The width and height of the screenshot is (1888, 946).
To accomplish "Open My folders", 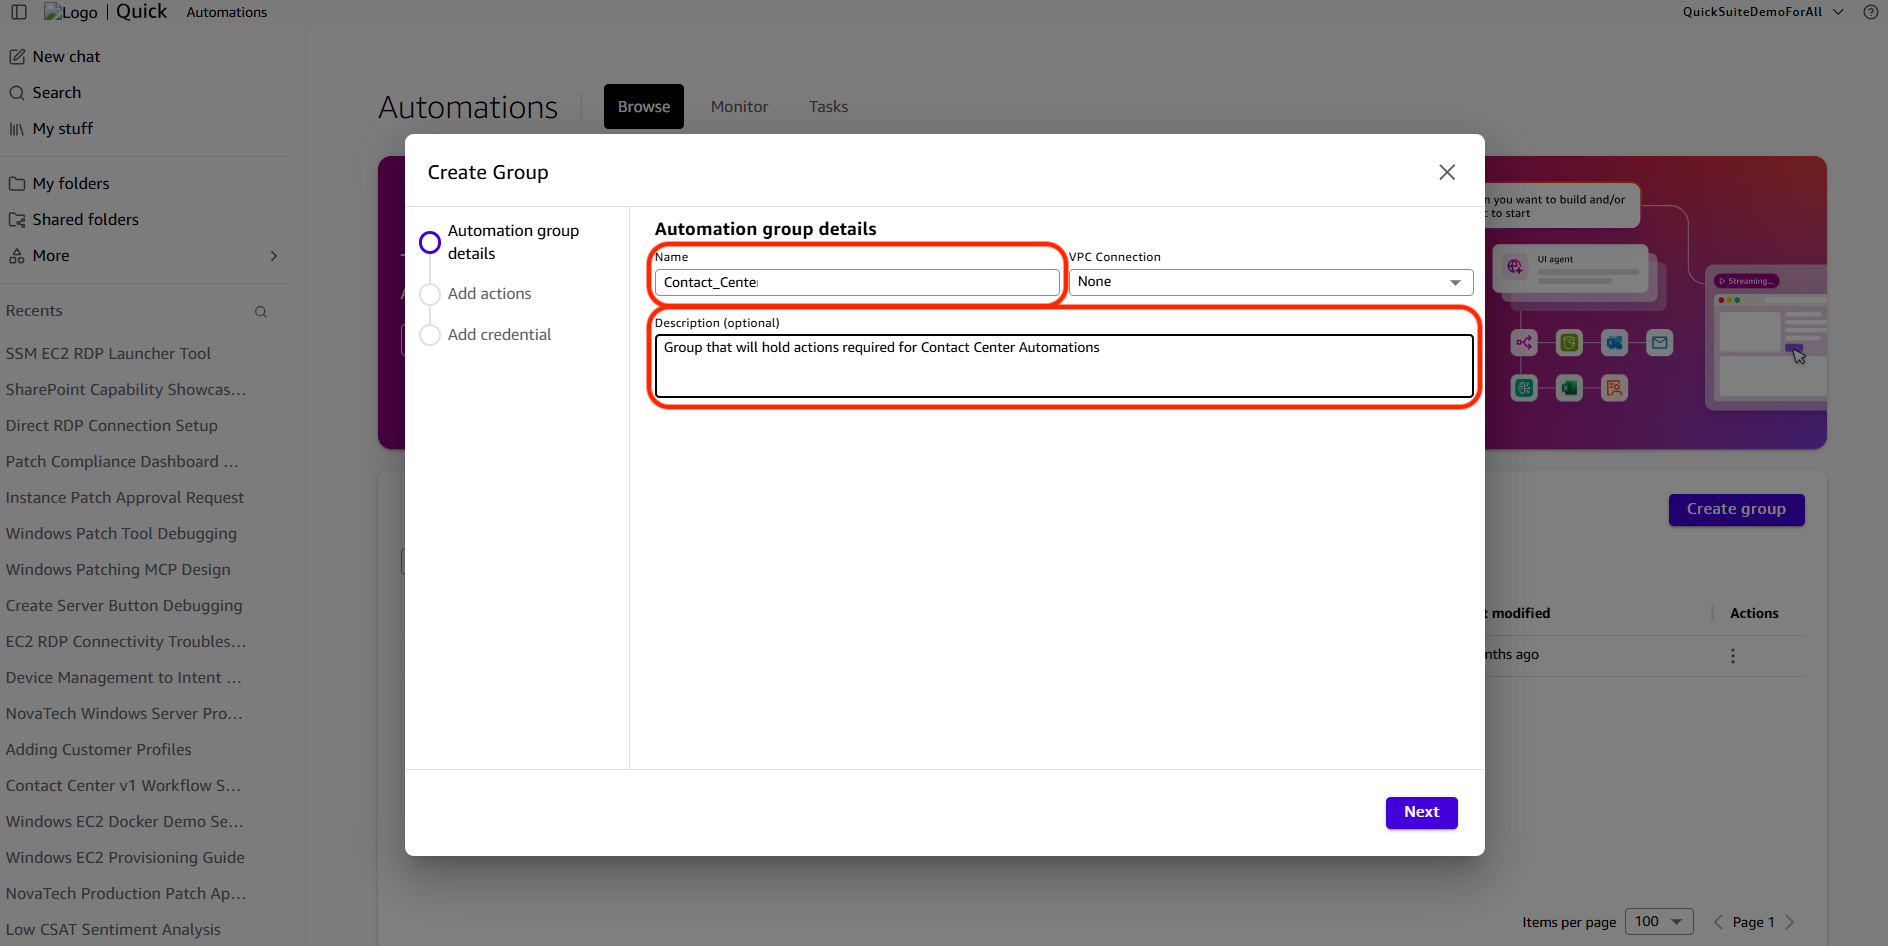I will tap(59, 184).
